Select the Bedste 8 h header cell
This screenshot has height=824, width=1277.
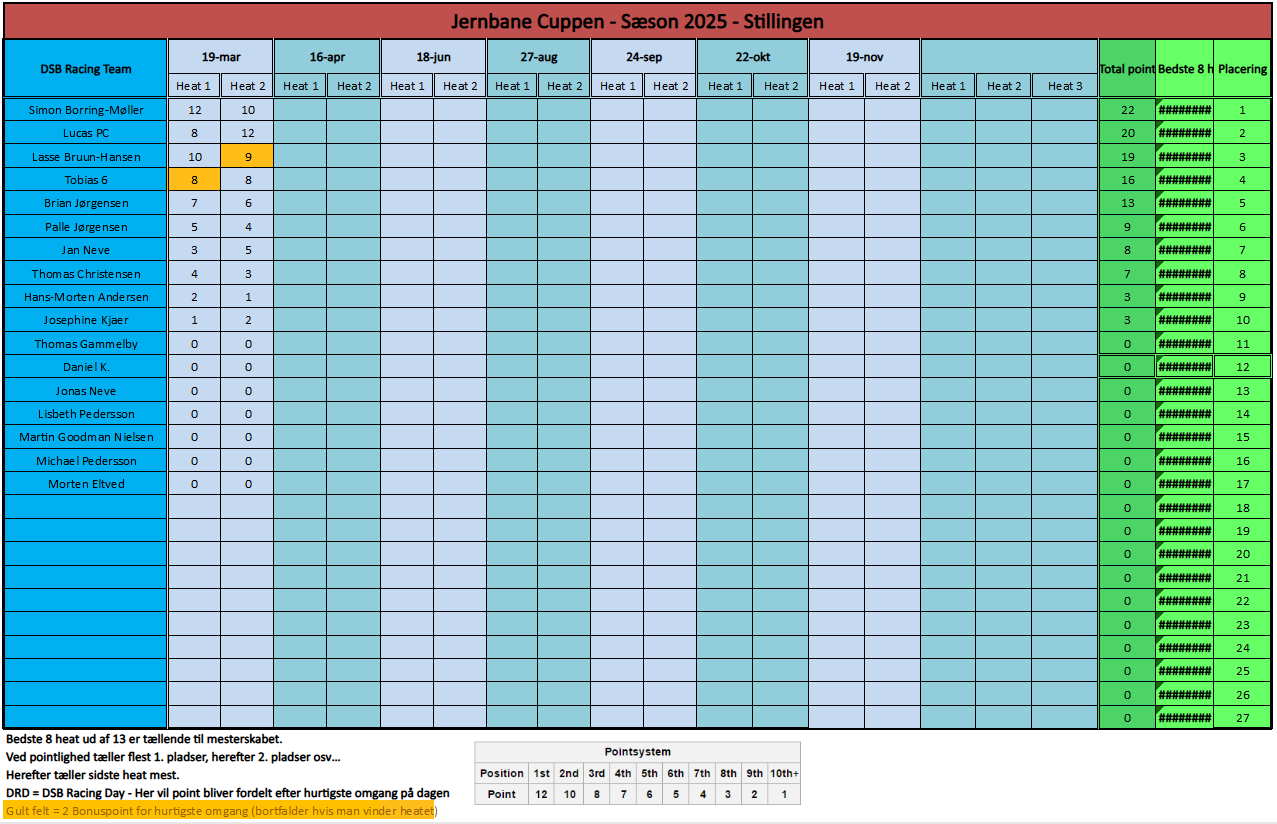click(1185, 69)
